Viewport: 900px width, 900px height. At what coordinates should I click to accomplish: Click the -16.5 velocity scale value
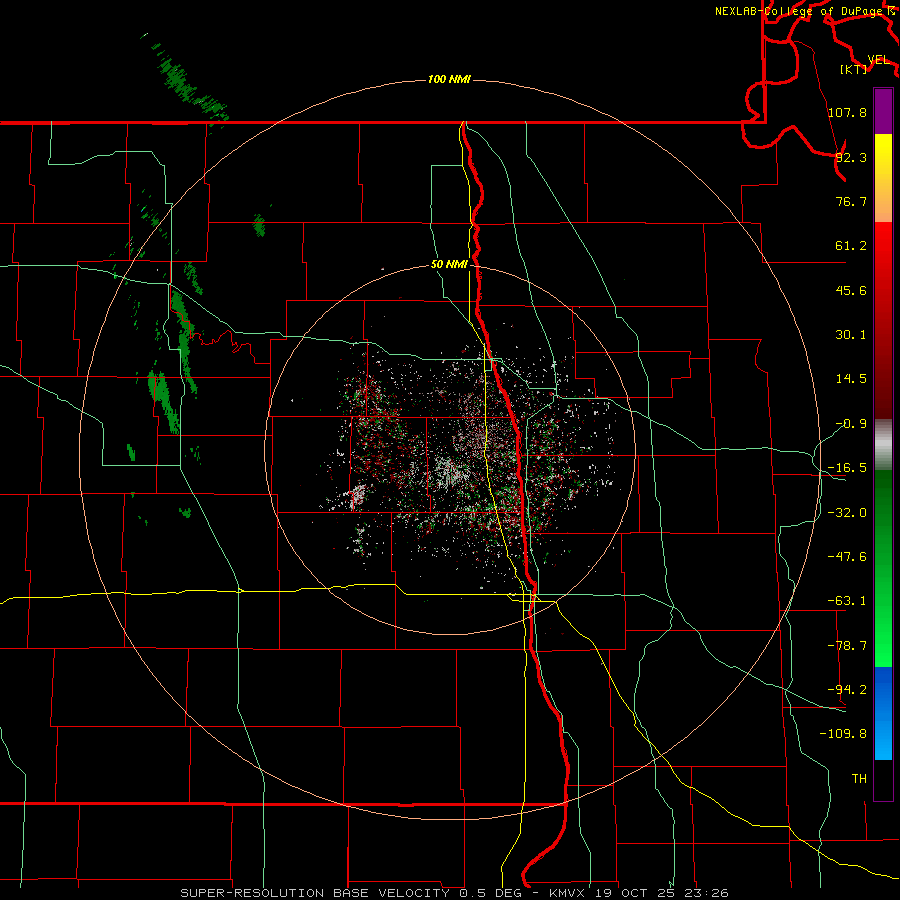[847, 468]
